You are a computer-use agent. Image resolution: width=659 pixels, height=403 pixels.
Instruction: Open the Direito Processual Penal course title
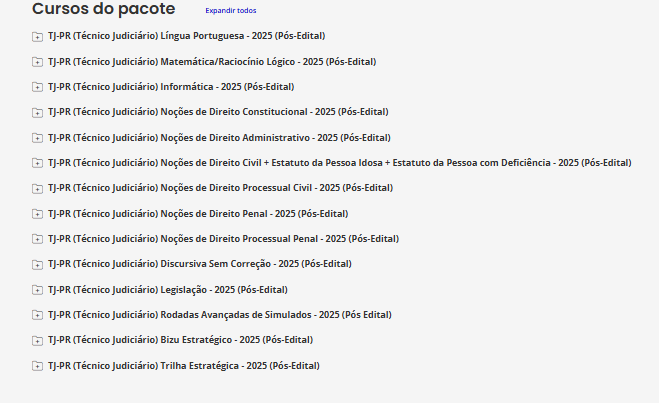click(x=223, y=239)
